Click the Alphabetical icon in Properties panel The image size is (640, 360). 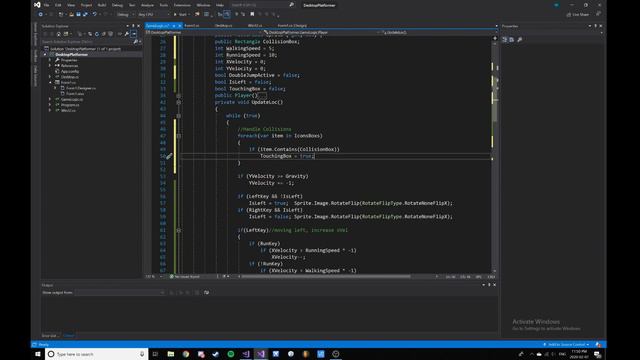pos(511,40)
